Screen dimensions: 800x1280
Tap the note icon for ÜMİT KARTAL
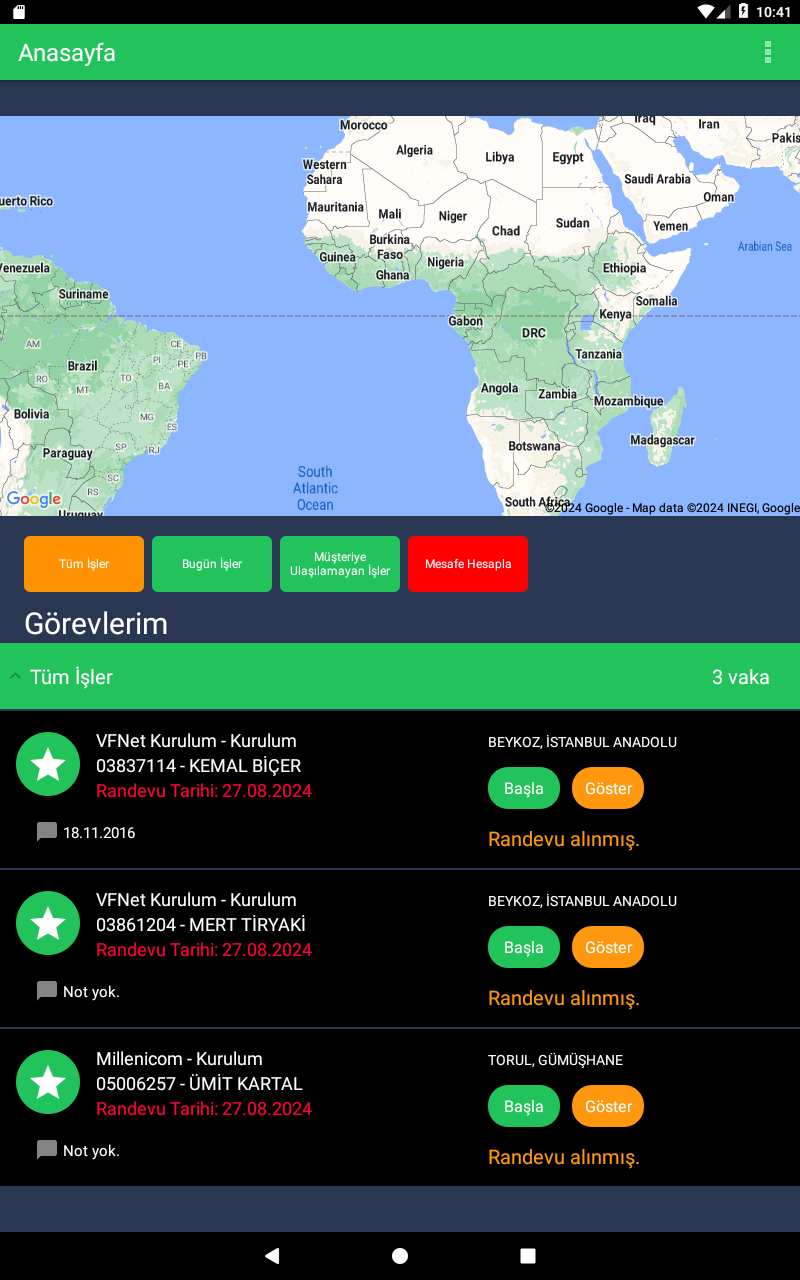pos(47,1150)
